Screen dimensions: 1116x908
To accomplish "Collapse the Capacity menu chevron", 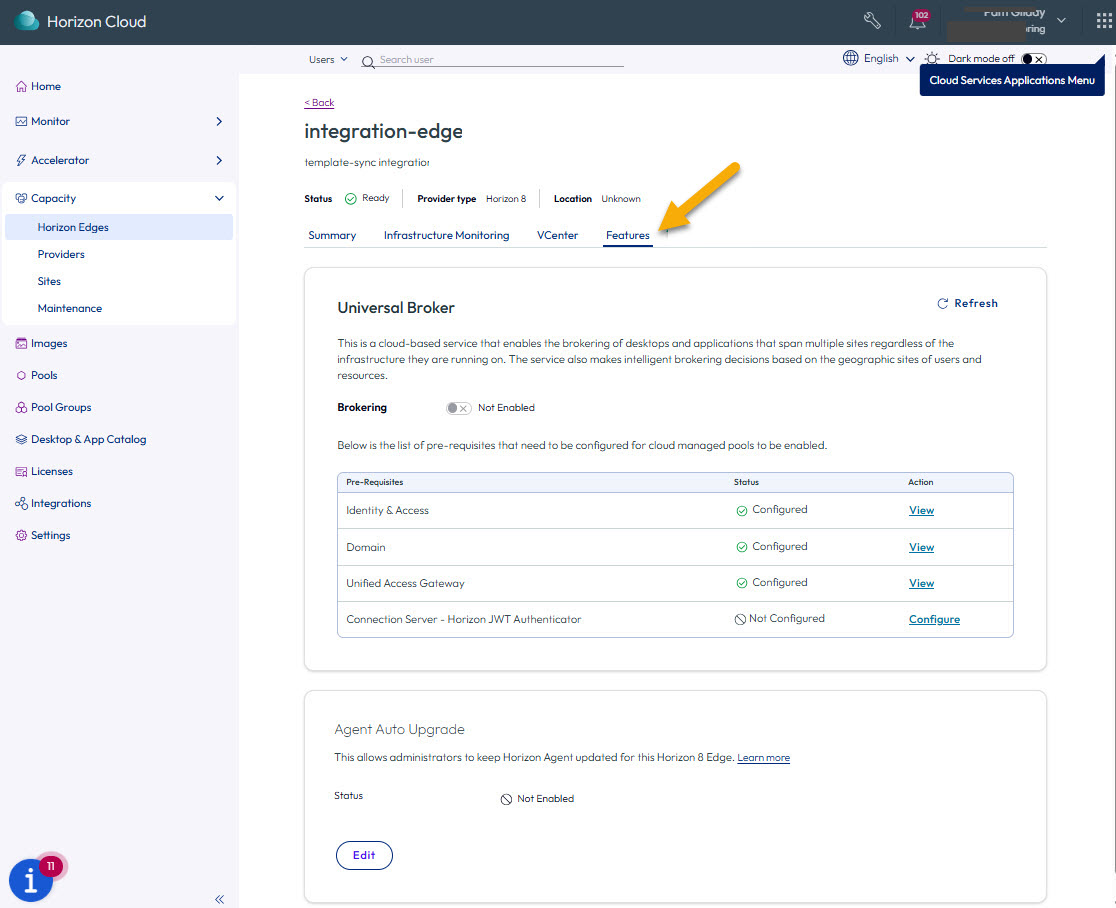I will [219, 199].
